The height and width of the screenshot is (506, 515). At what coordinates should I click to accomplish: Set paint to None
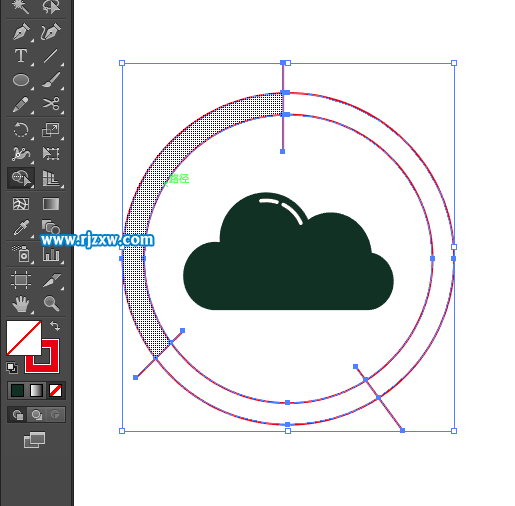coord(55,390)
